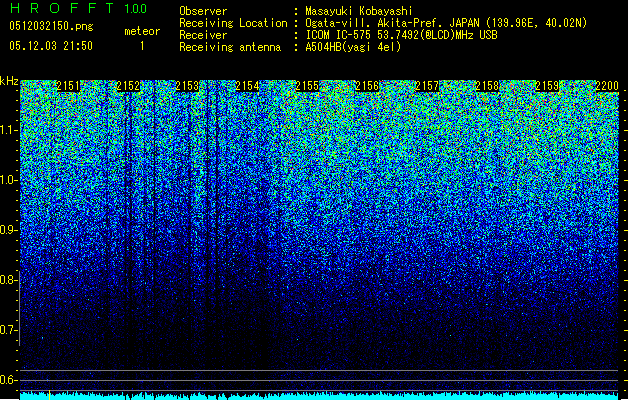Click the ICOM IC-575 receiver text
Image resolution: width=629 pixels, height=400 pixels.
[401, 35]
